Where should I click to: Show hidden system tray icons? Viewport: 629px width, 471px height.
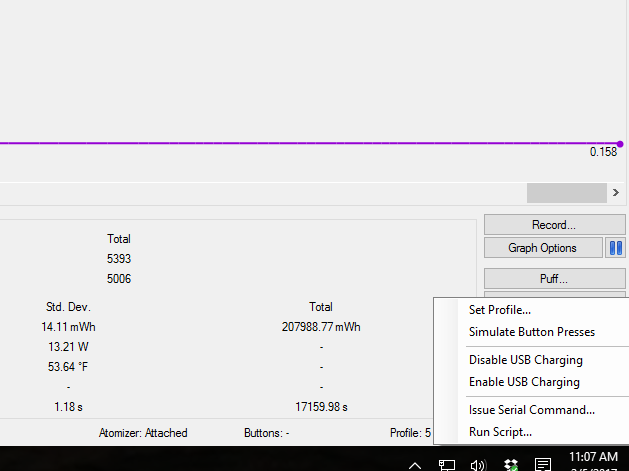(414, 464)
